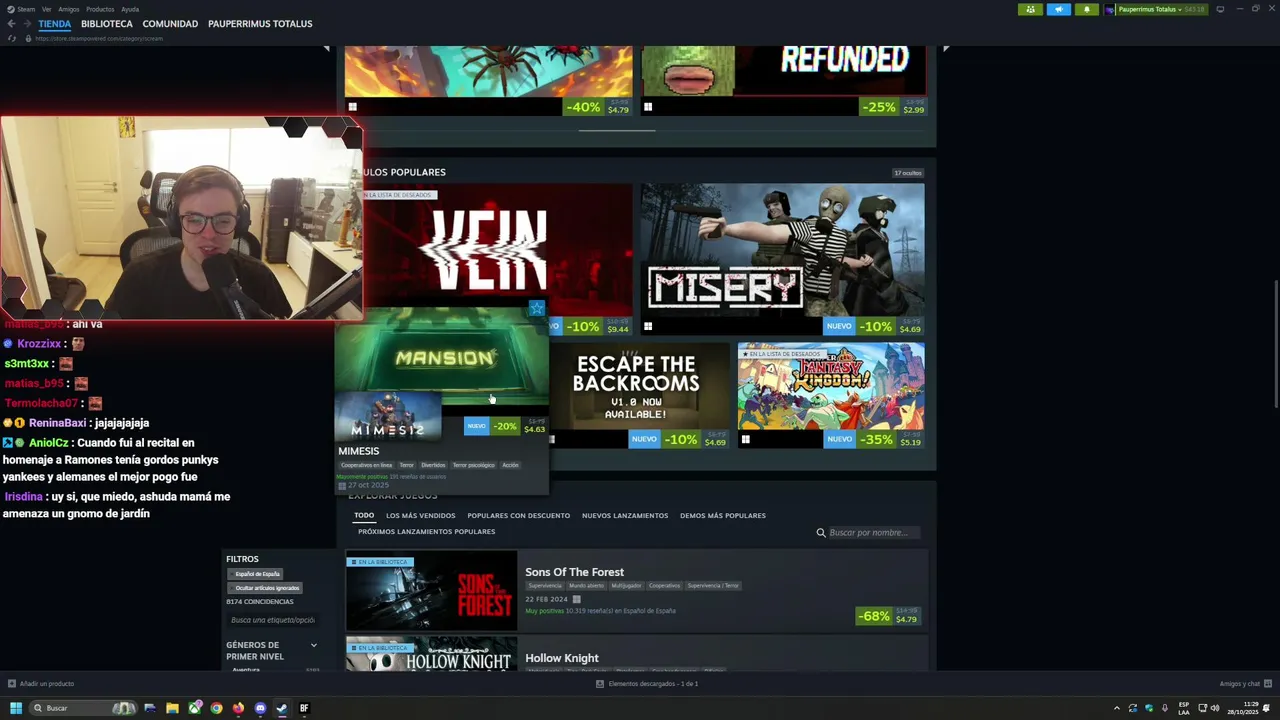Screen dimensions: 1280x720
Task: Click Buscar por nombre search field
Action: [872, 533]
